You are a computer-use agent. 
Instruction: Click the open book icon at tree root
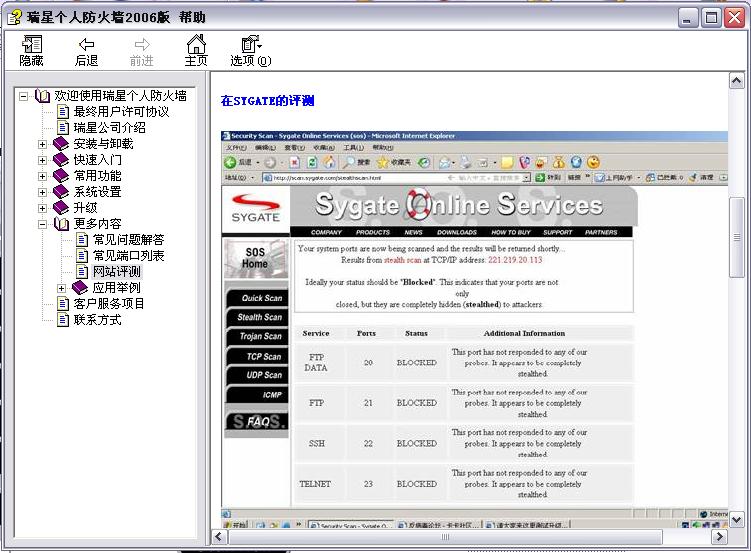42,96
